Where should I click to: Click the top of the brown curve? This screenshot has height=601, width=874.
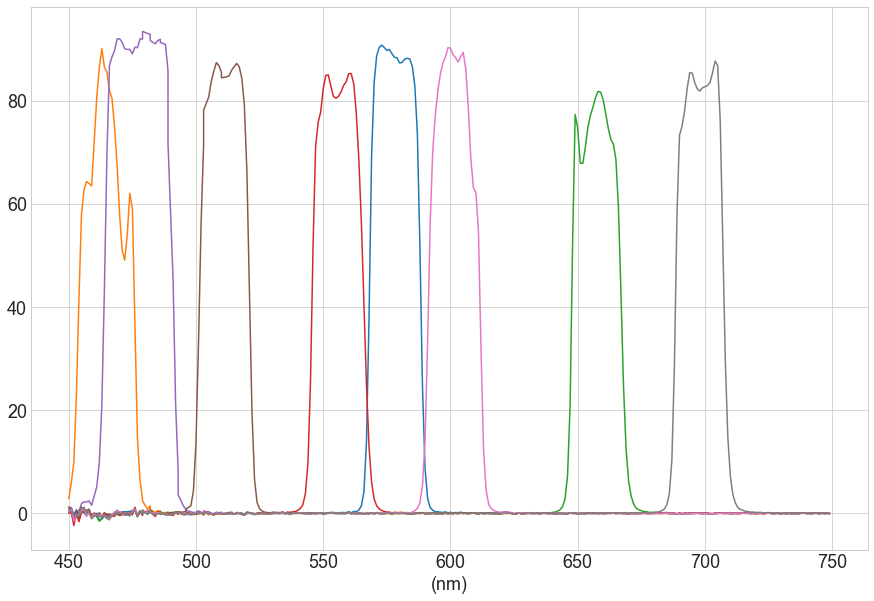[x=216, y=63]
